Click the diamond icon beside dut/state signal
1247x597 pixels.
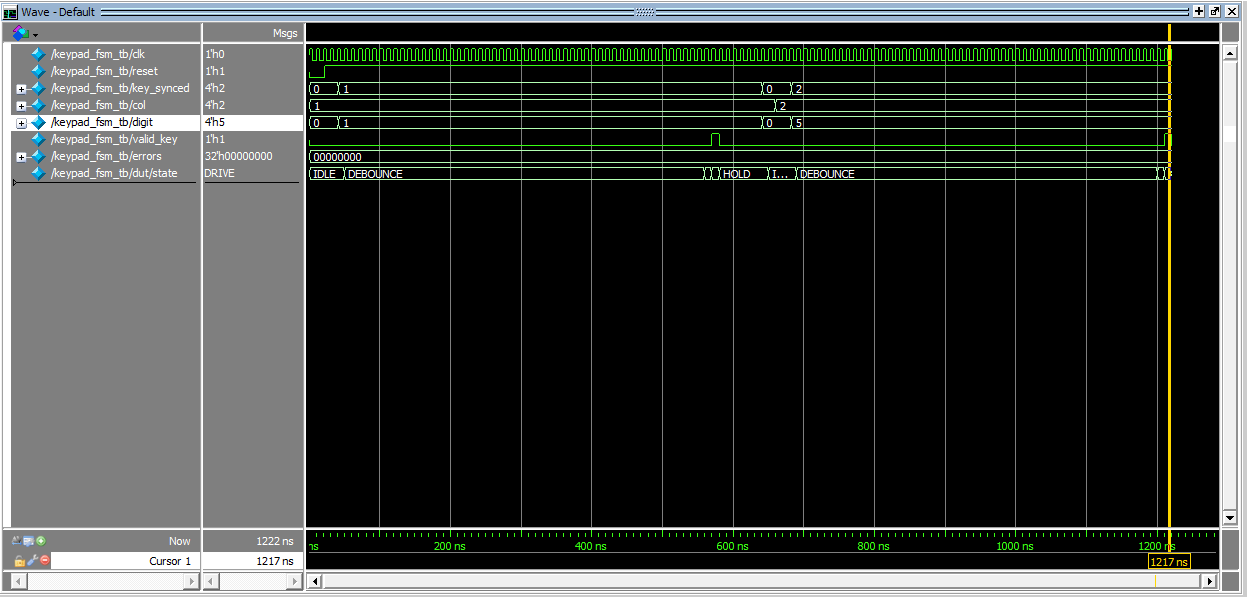(x=39, y=173)
